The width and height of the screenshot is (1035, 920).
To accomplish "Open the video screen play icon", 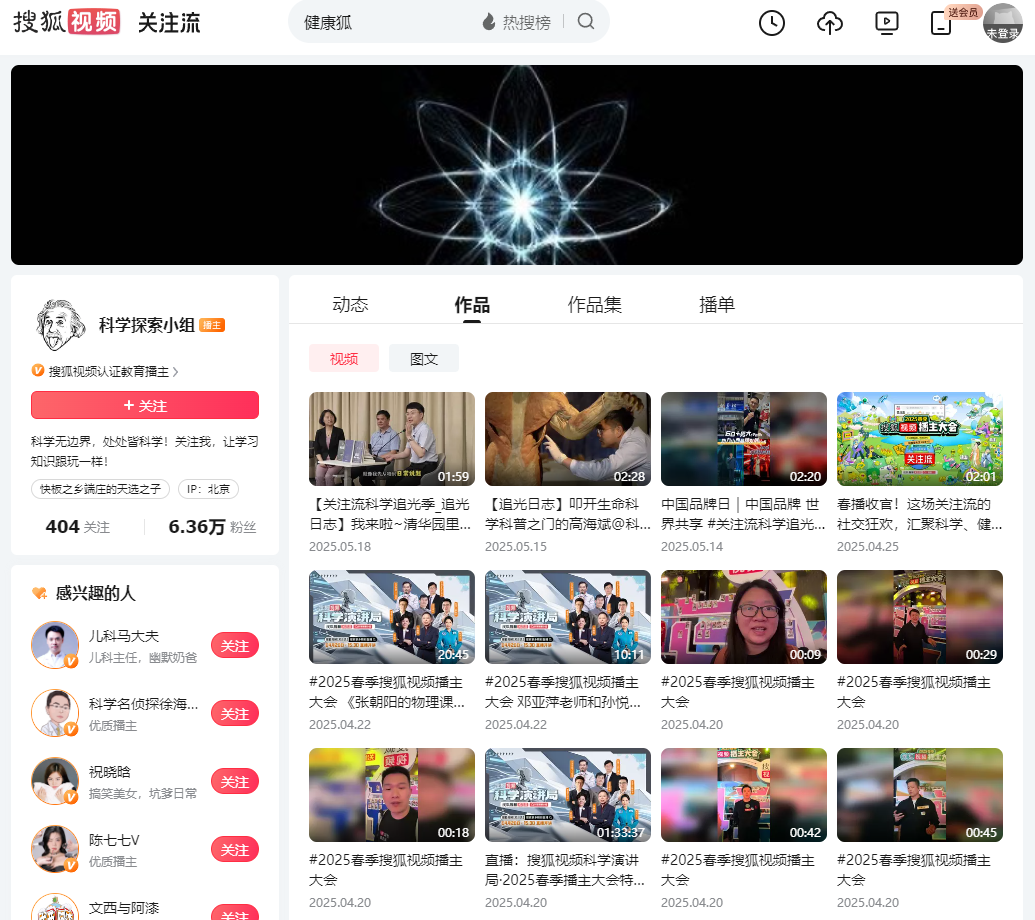I will point(886,23).
